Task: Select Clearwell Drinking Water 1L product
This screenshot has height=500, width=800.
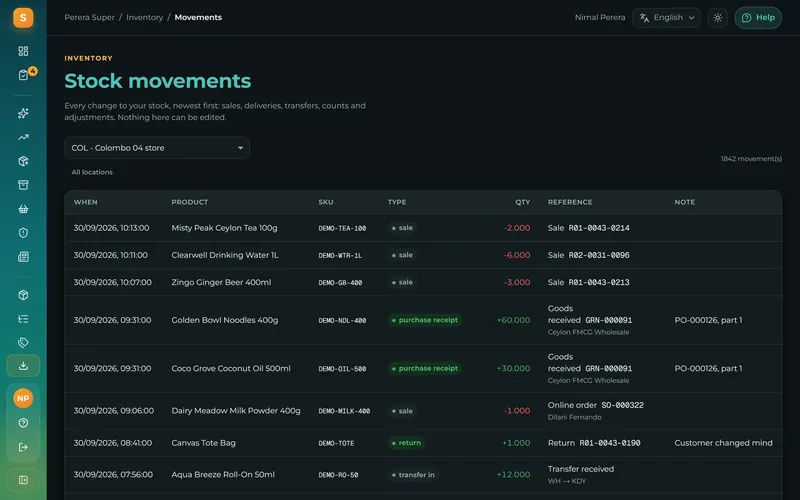Action: click(225, 255)
